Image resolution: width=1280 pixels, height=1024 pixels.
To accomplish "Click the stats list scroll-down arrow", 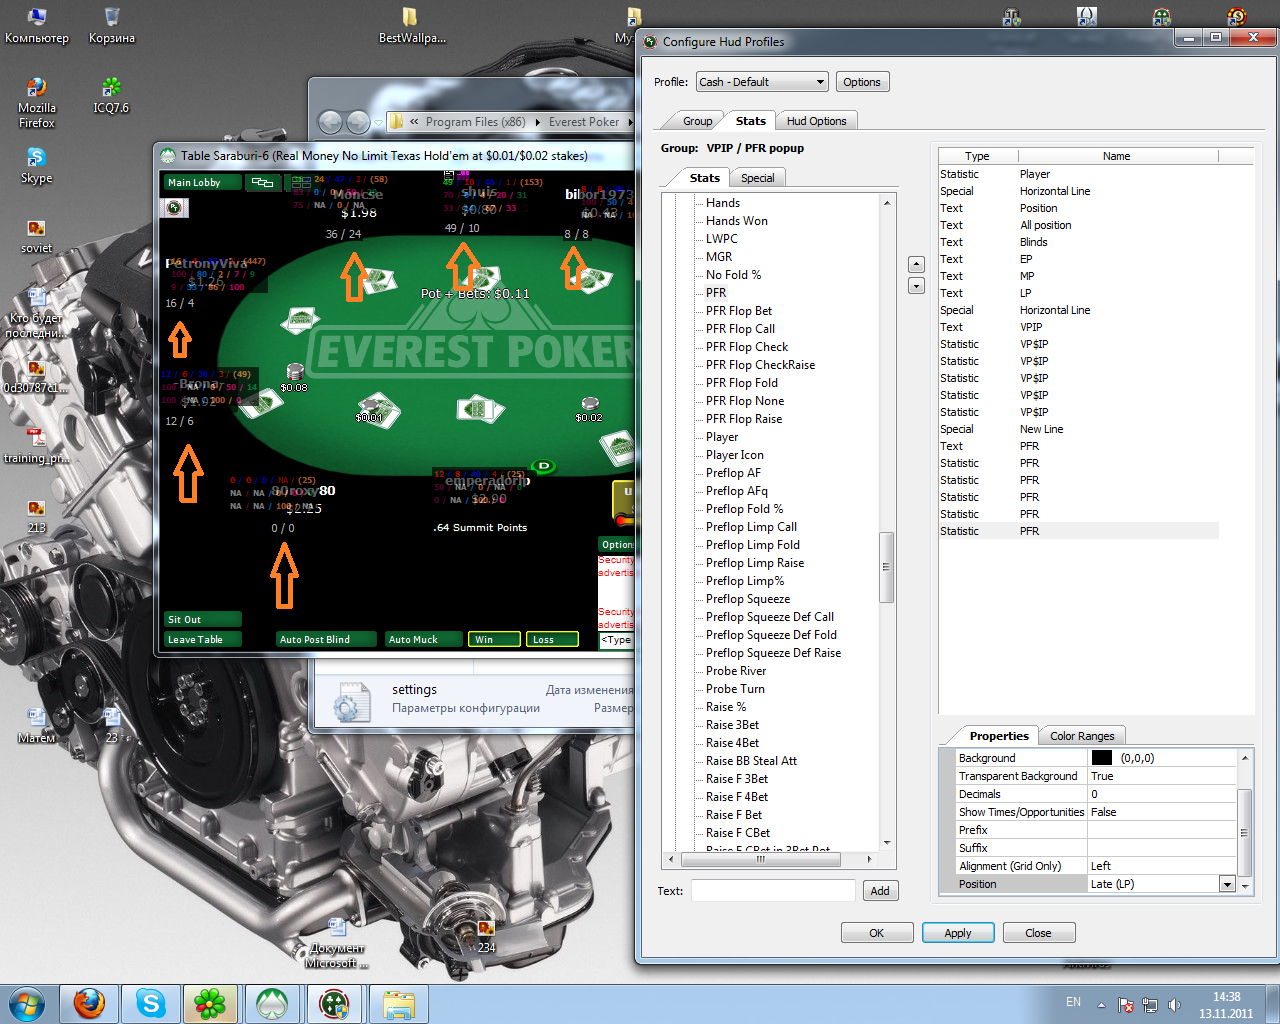I will click(886, 843).
